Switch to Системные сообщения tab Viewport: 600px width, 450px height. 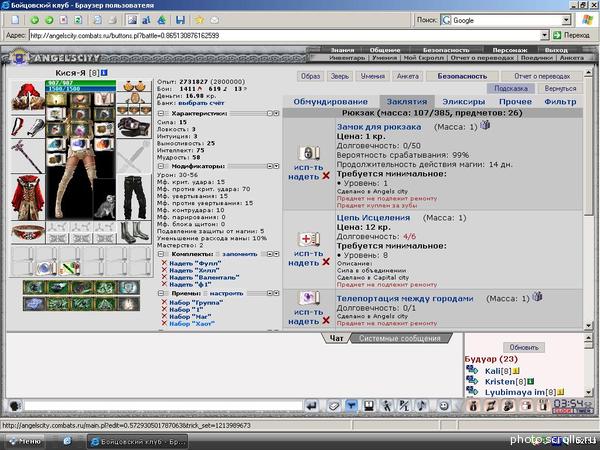[400, 338]
